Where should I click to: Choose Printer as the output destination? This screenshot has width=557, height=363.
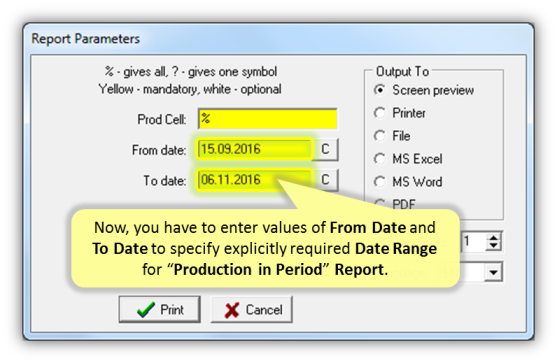tap(380, 113)
